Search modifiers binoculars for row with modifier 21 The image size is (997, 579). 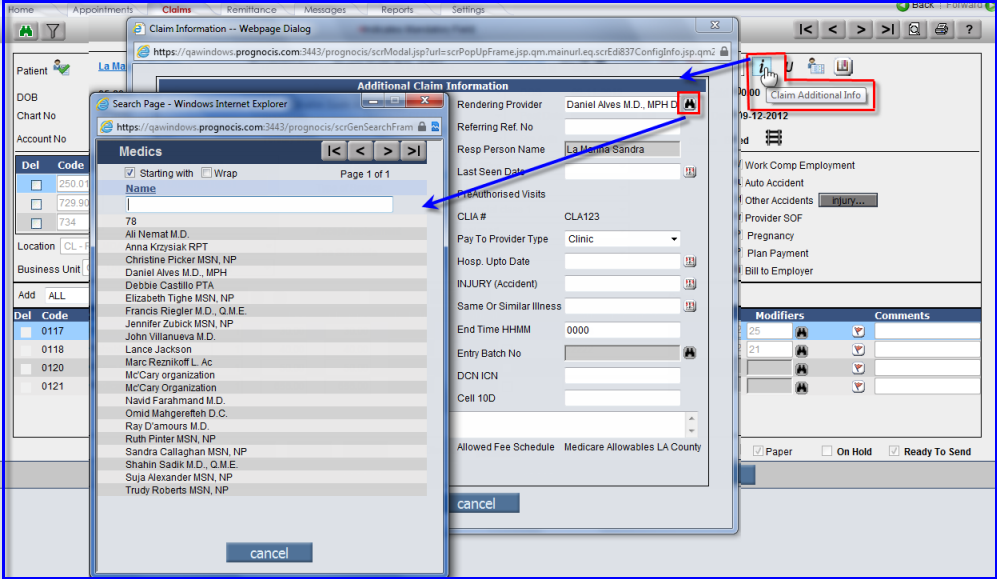[x=801, y=350]
